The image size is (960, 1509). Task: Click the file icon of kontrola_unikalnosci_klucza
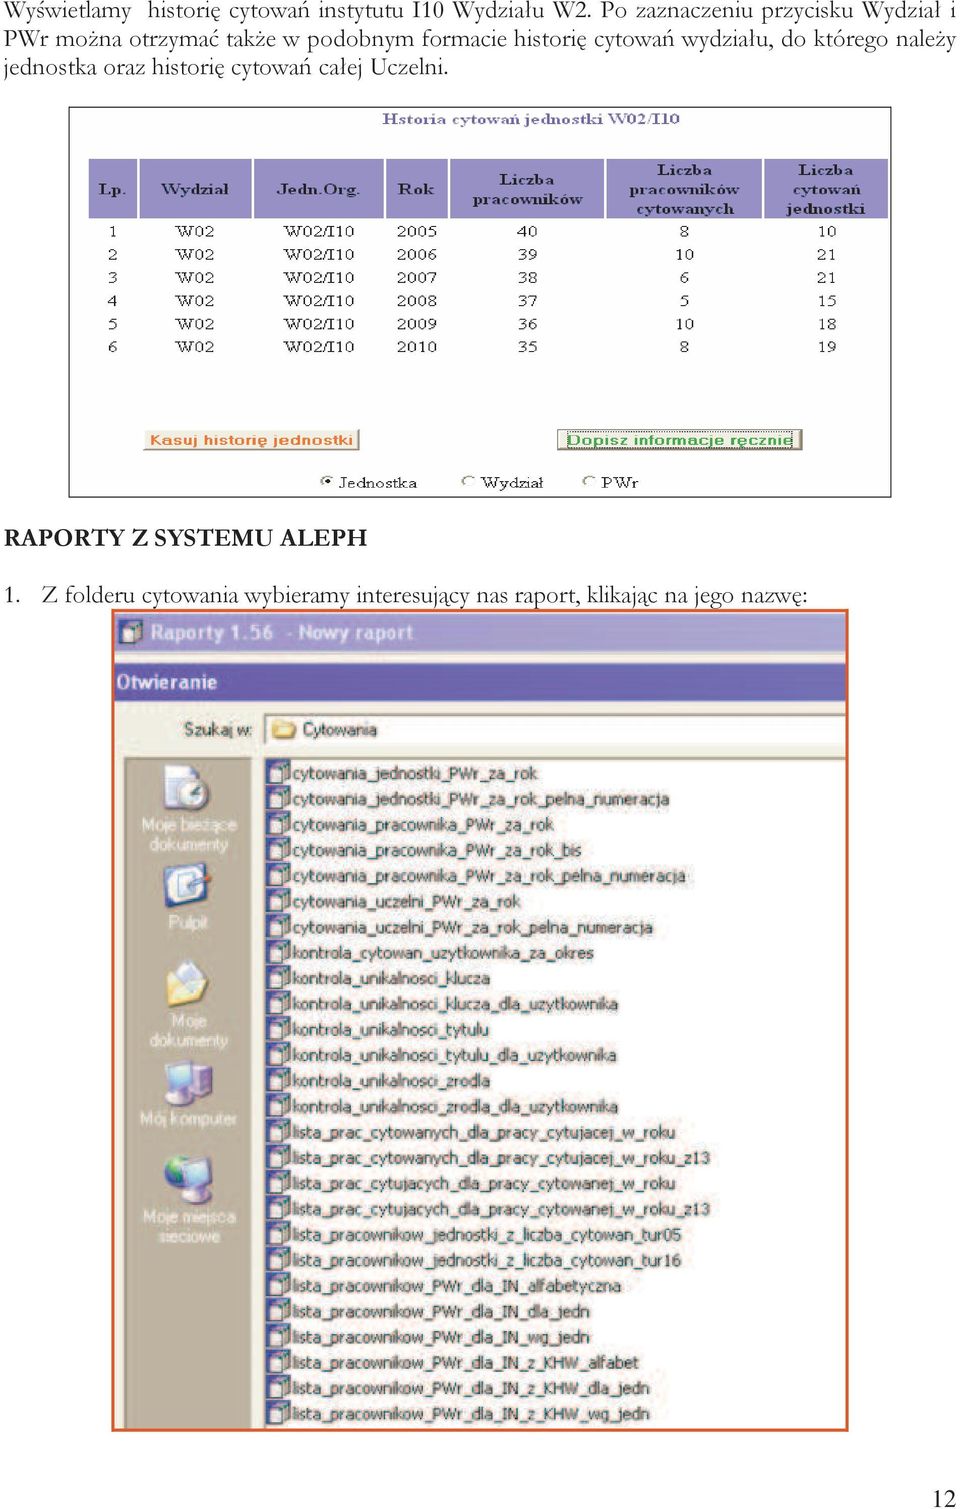click(x=278, y=977)
